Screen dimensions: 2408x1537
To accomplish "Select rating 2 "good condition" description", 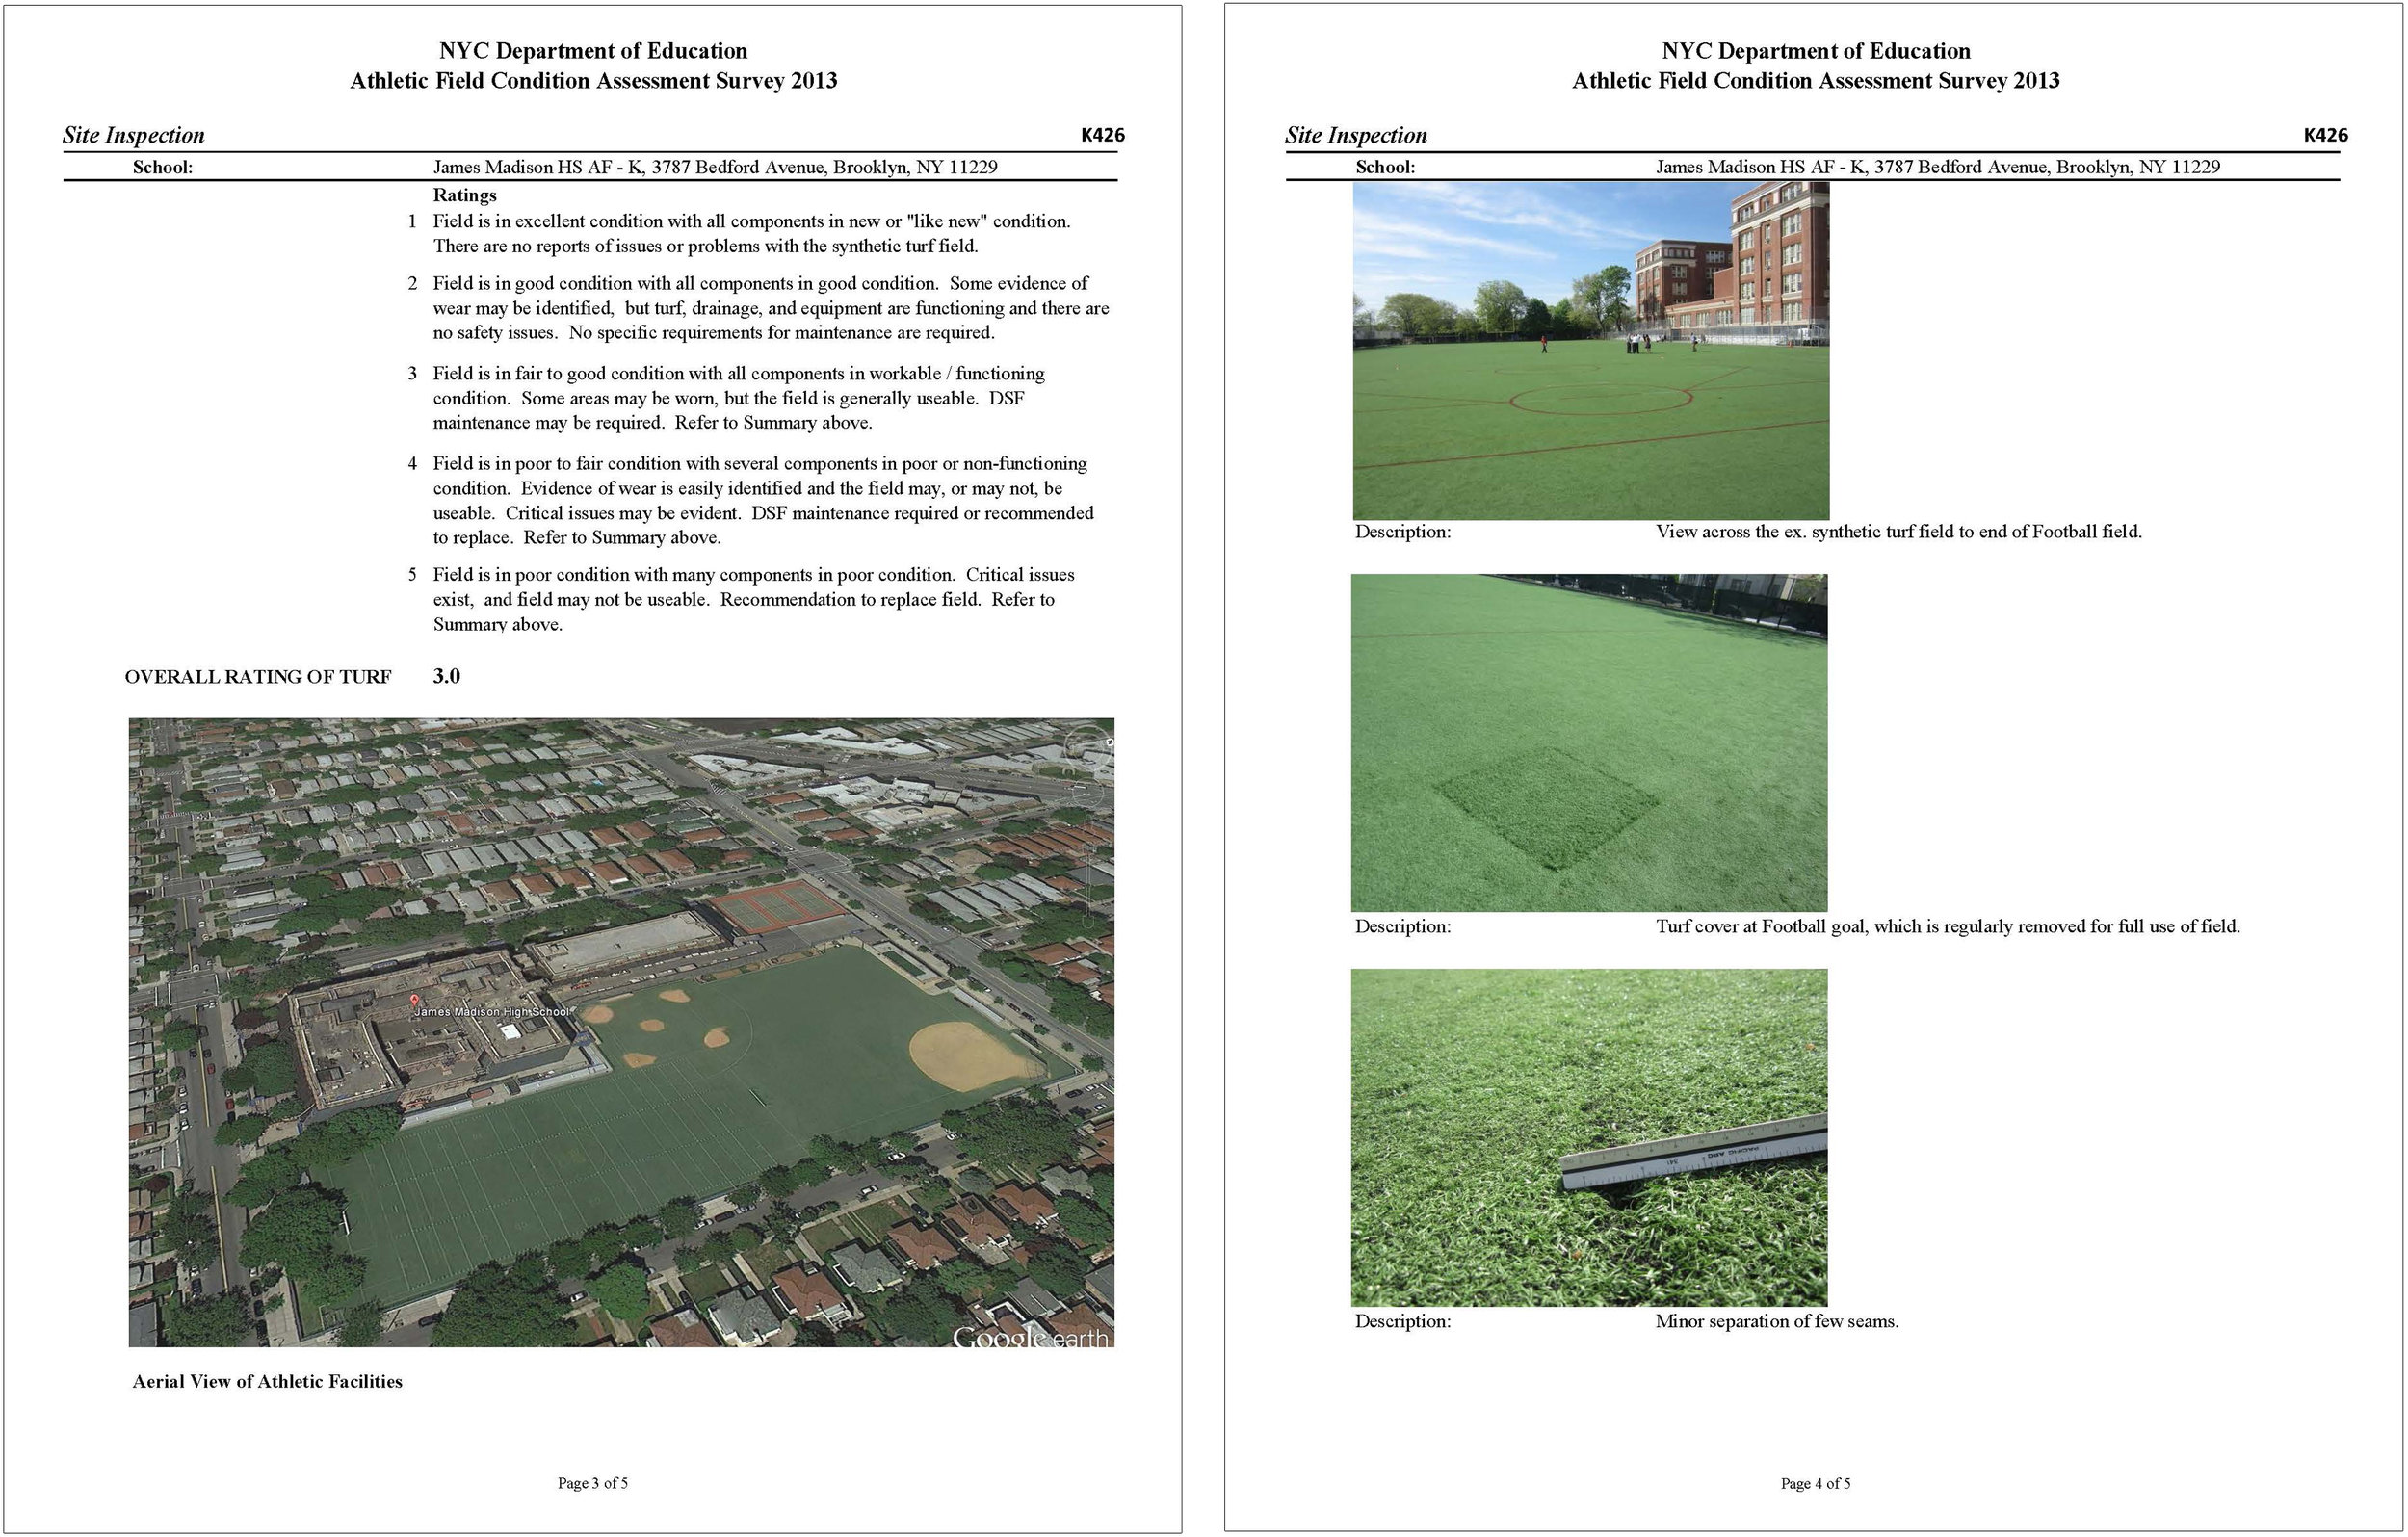I will click(x=771, y=308).
